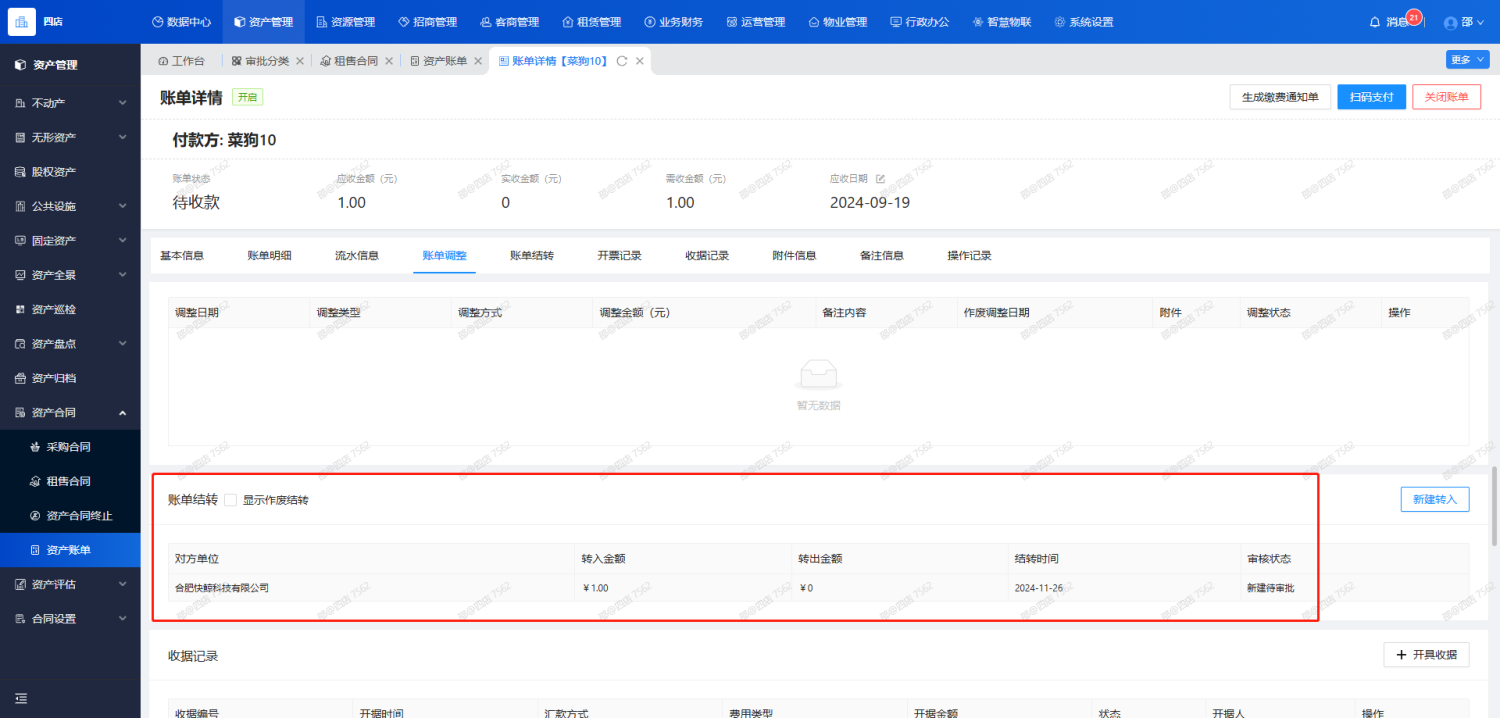Switch to the 流水信息 tab

tap(357, 256)
